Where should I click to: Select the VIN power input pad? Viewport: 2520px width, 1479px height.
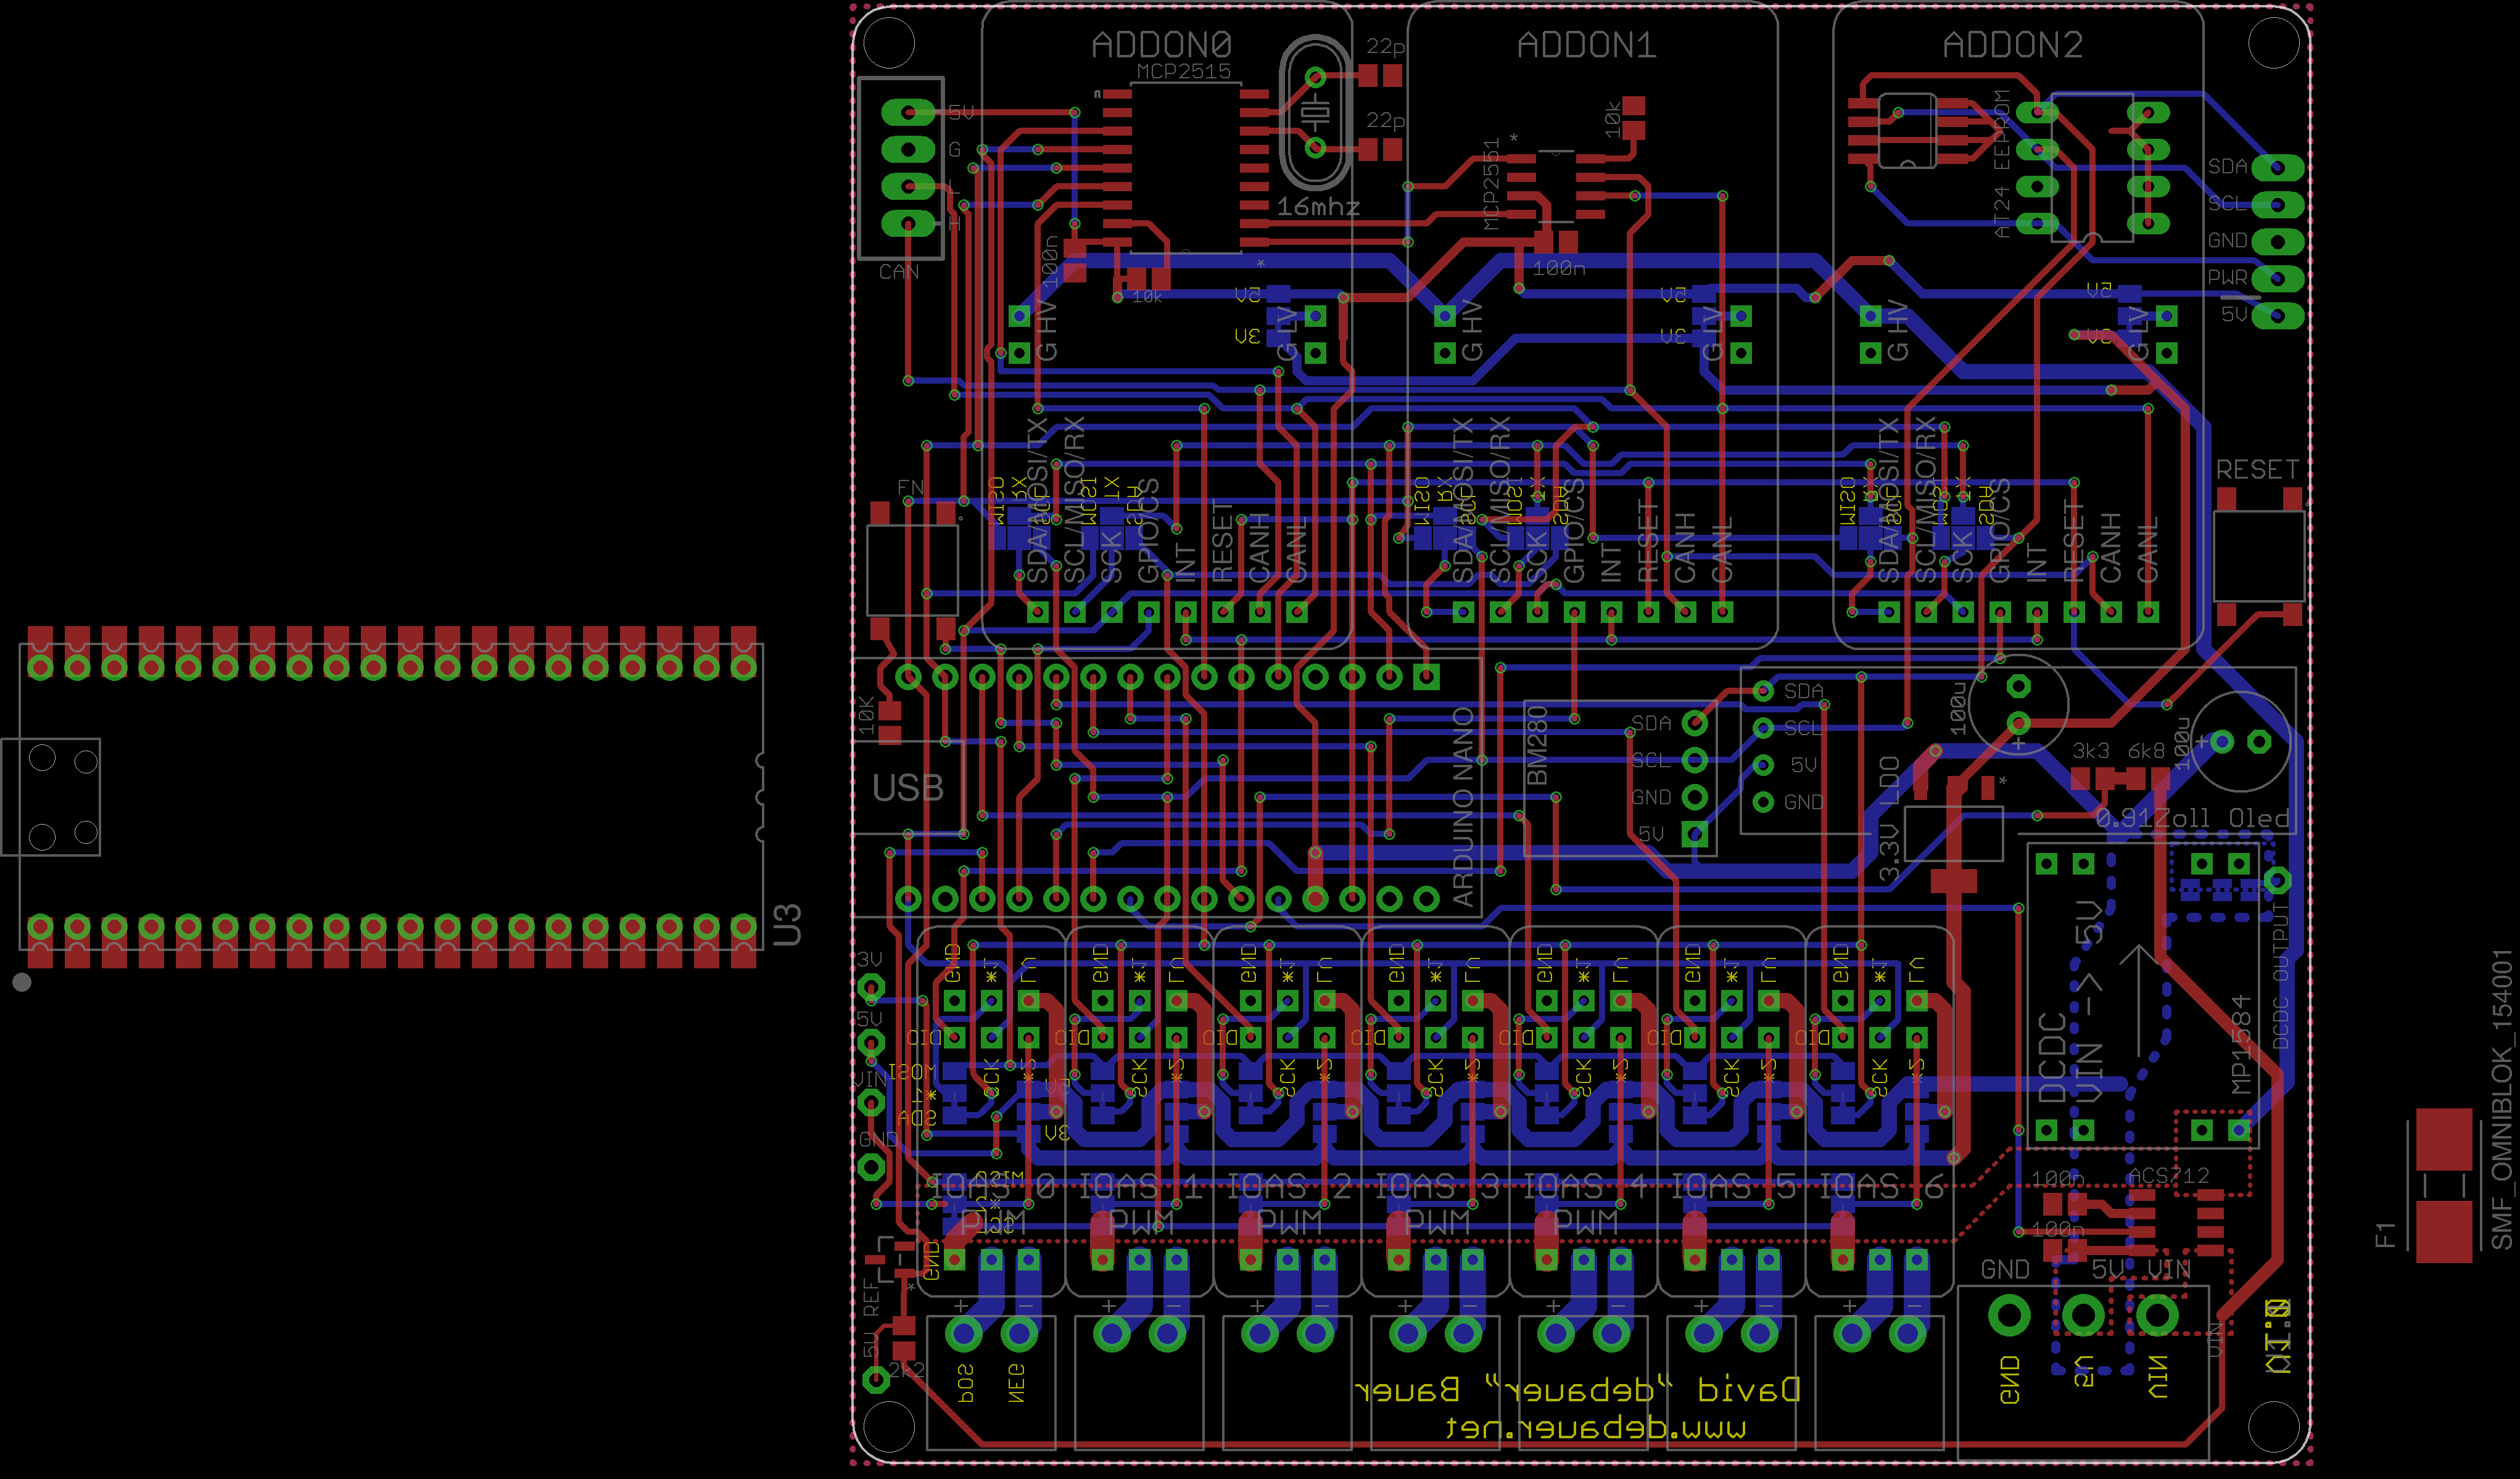[x=2157, y=1315]
